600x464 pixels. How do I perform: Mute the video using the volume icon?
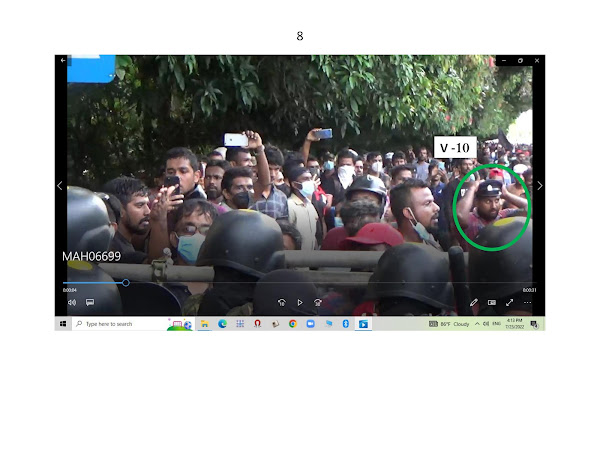(72, 303)
